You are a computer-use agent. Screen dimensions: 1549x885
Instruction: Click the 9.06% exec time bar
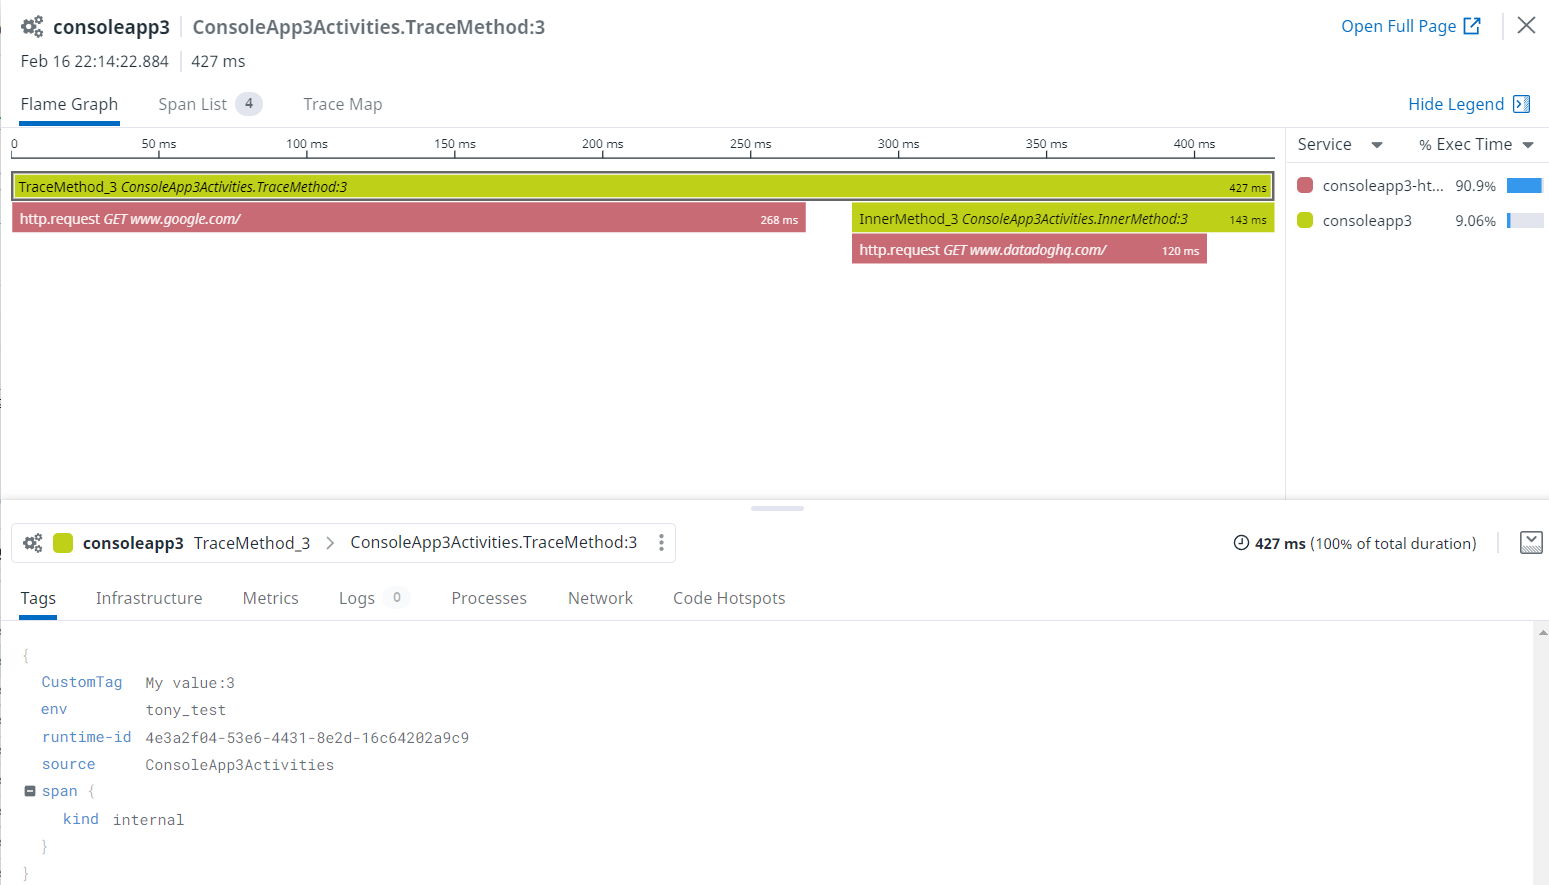click(x=1525, y=220)
